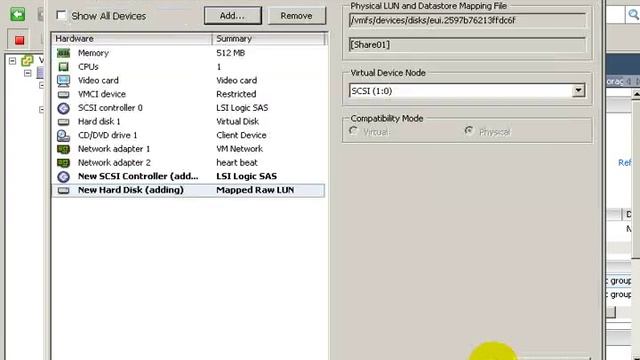Click the physical LUN device path field
The width and height of the screenshot is (640, 360).
pos(467,20)
